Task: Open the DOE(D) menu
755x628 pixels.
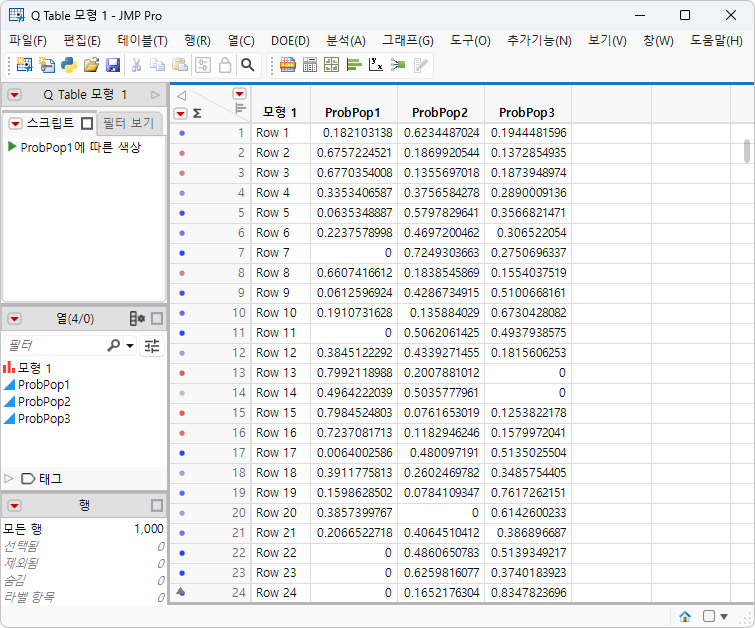Action: [290, 40]
